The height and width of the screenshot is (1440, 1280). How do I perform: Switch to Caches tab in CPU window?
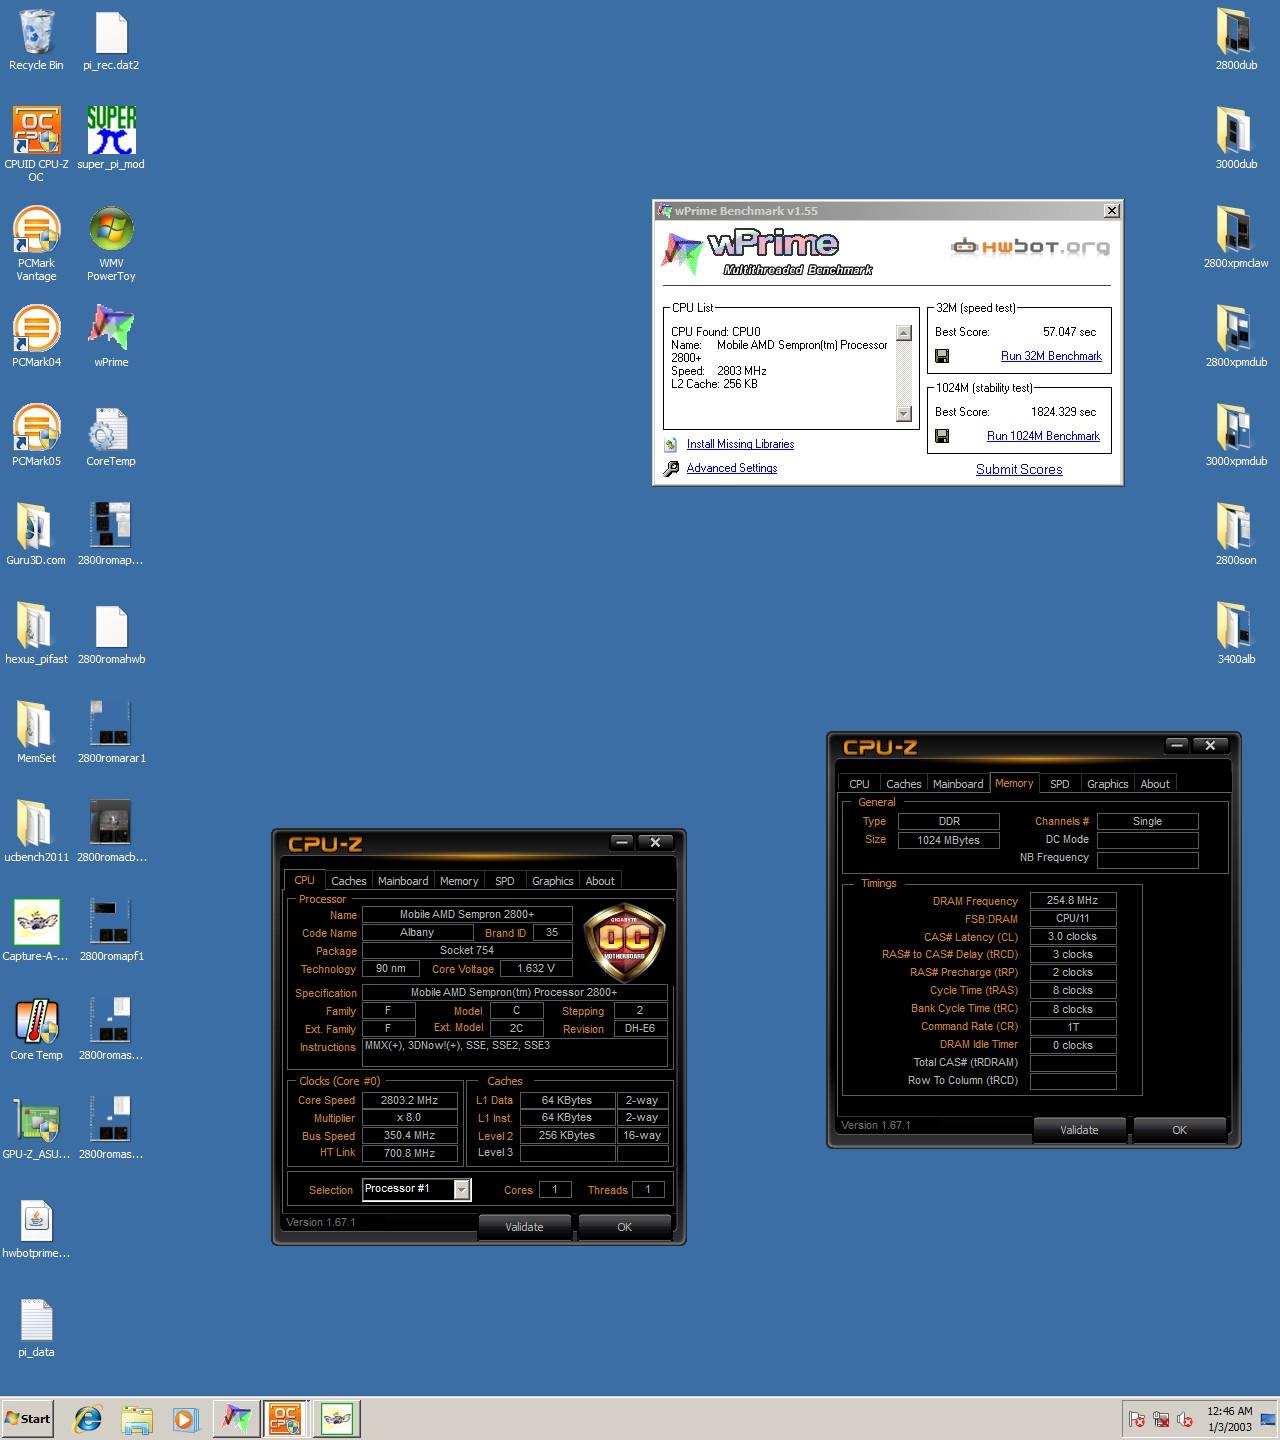(348, 881)
